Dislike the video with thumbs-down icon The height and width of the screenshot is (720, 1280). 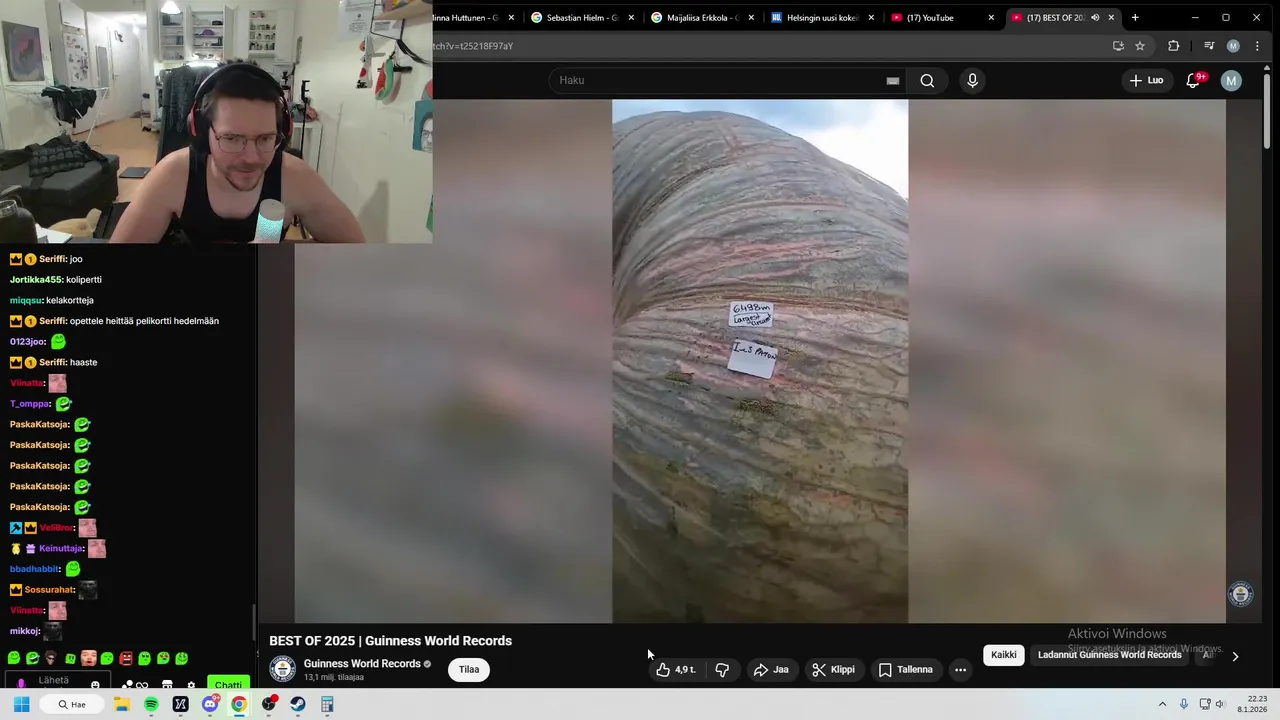[722, 670]
